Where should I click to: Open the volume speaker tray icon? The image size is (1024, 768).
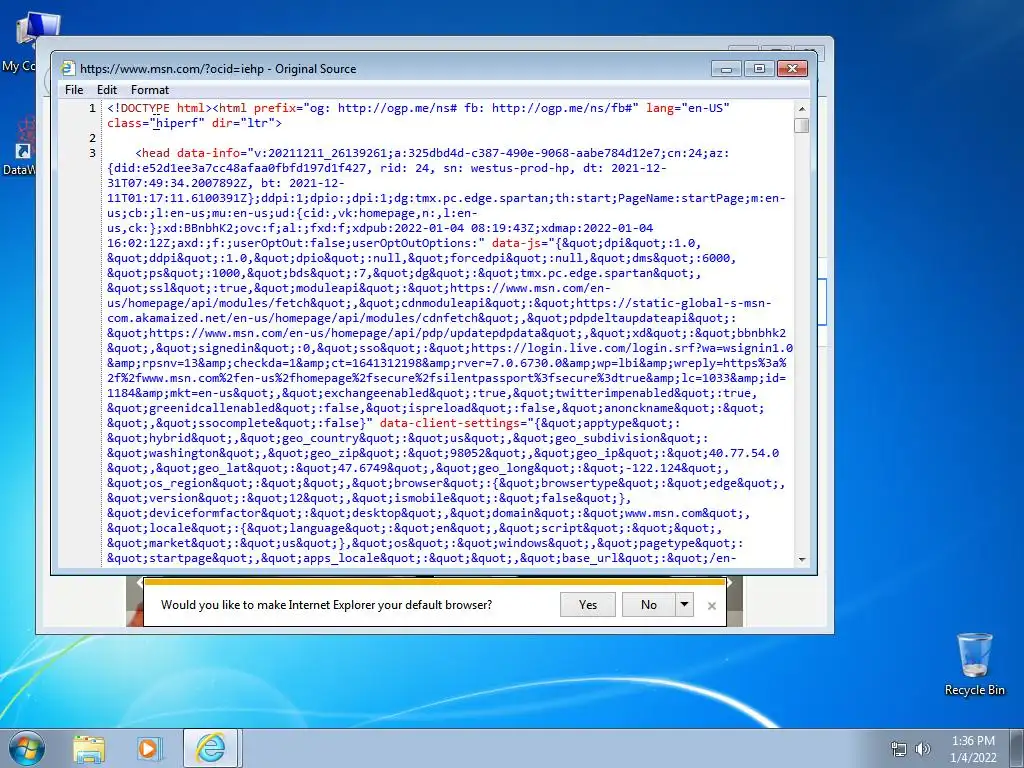tap(922, 749)
